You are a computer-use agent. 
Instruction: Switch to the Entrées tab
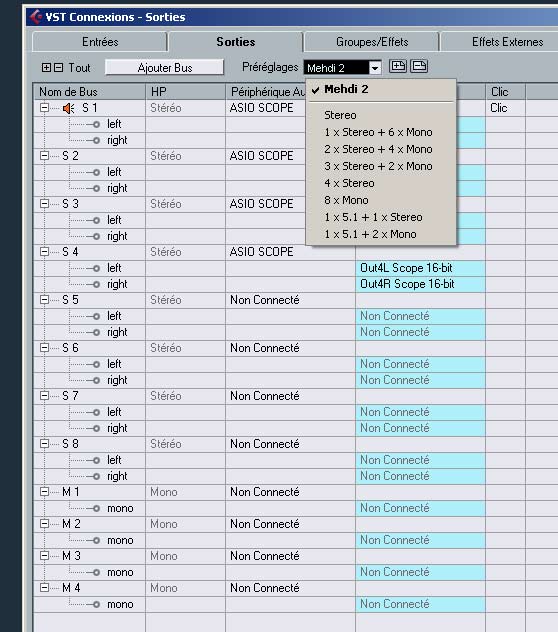click(x=100, y=42)
